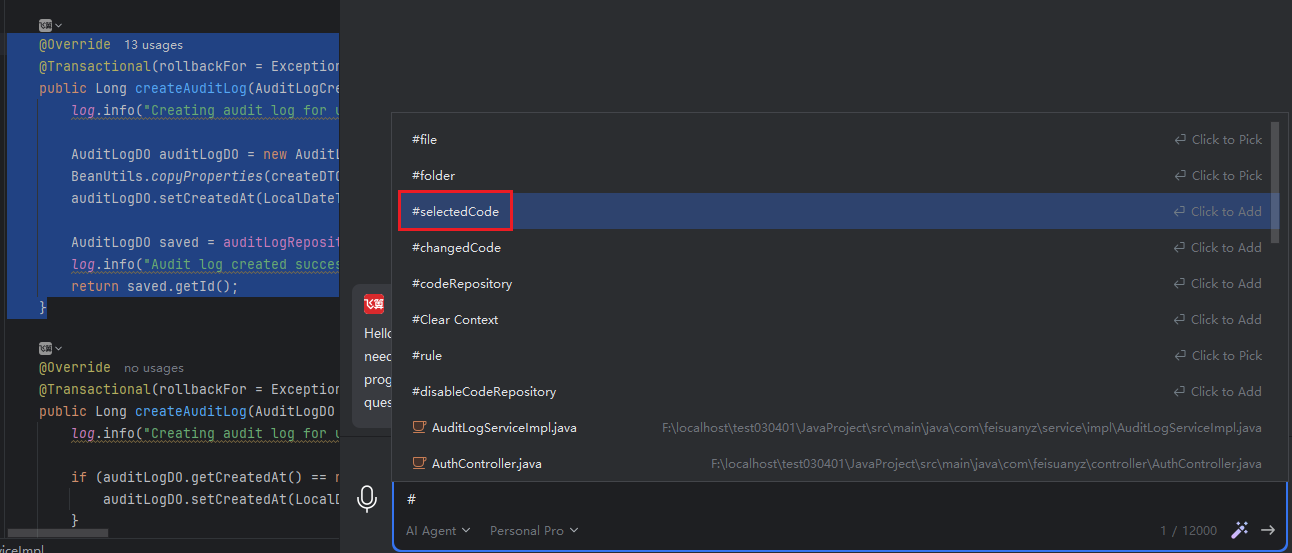Image resolution: width=1292 pixels, height=553 pixels.
Task: Click the microphone voice input icon
Action: click(x=368, y=498)
